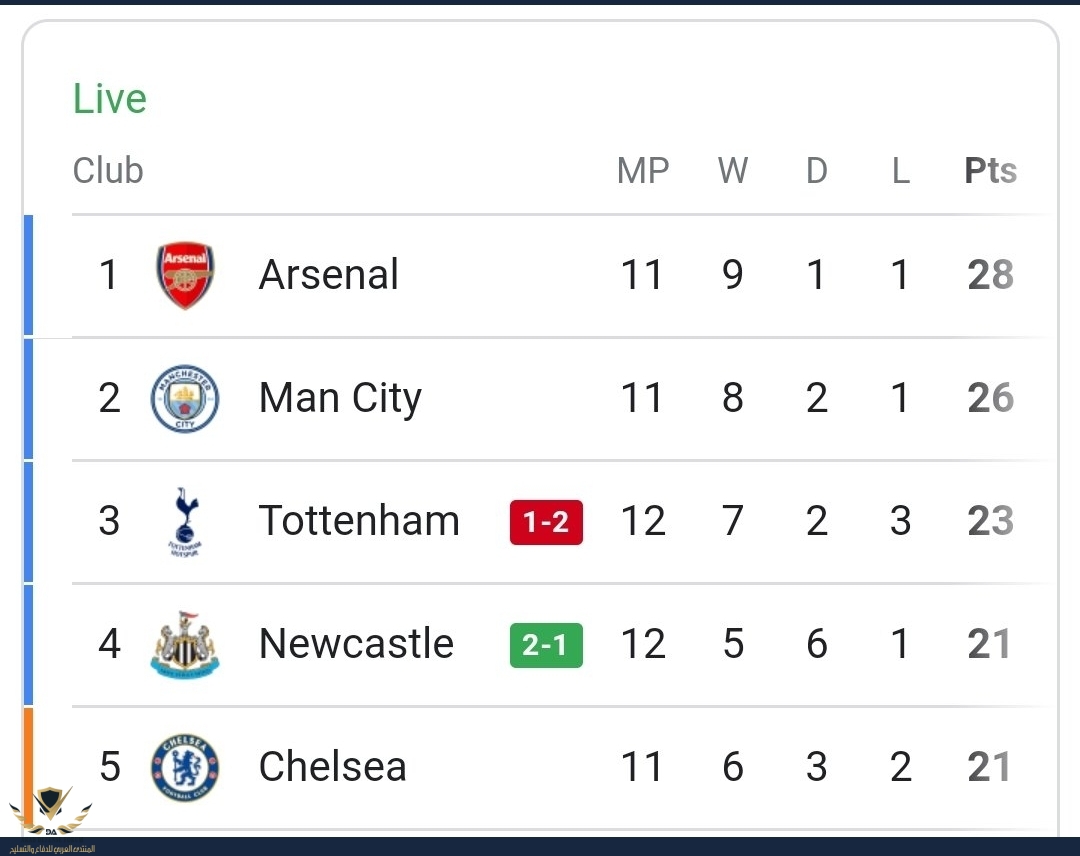The height and width of the screenshot is (856, 1080).
Task: Click the Arsenal club crest
Action: pos(185,275)
